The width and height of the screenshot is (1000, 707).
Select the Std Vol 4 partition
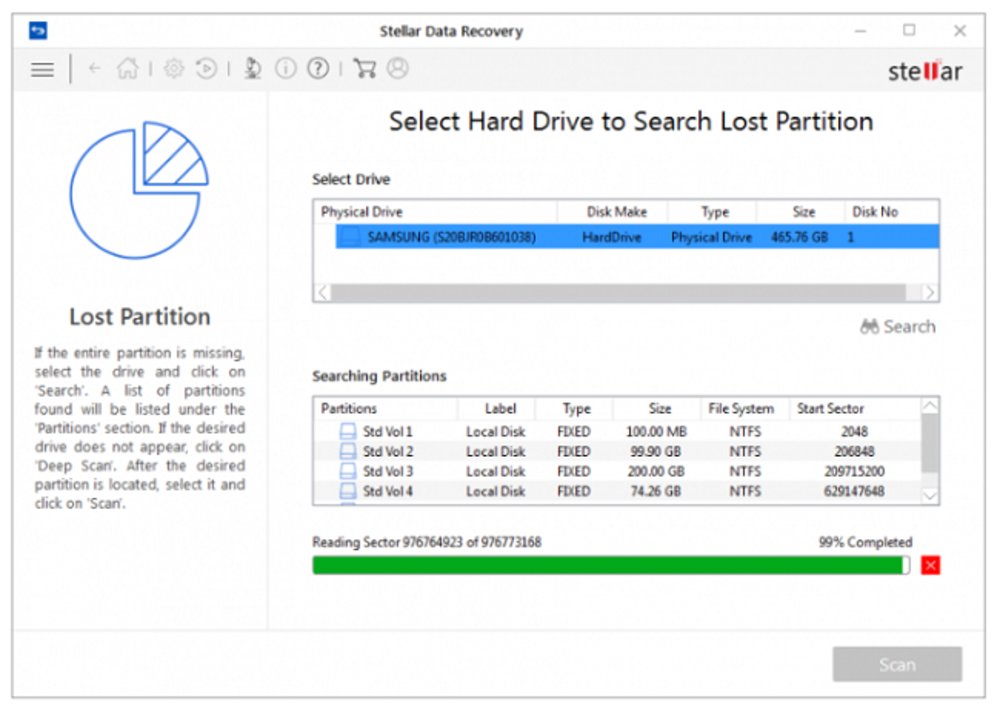(x=617, y=491)
